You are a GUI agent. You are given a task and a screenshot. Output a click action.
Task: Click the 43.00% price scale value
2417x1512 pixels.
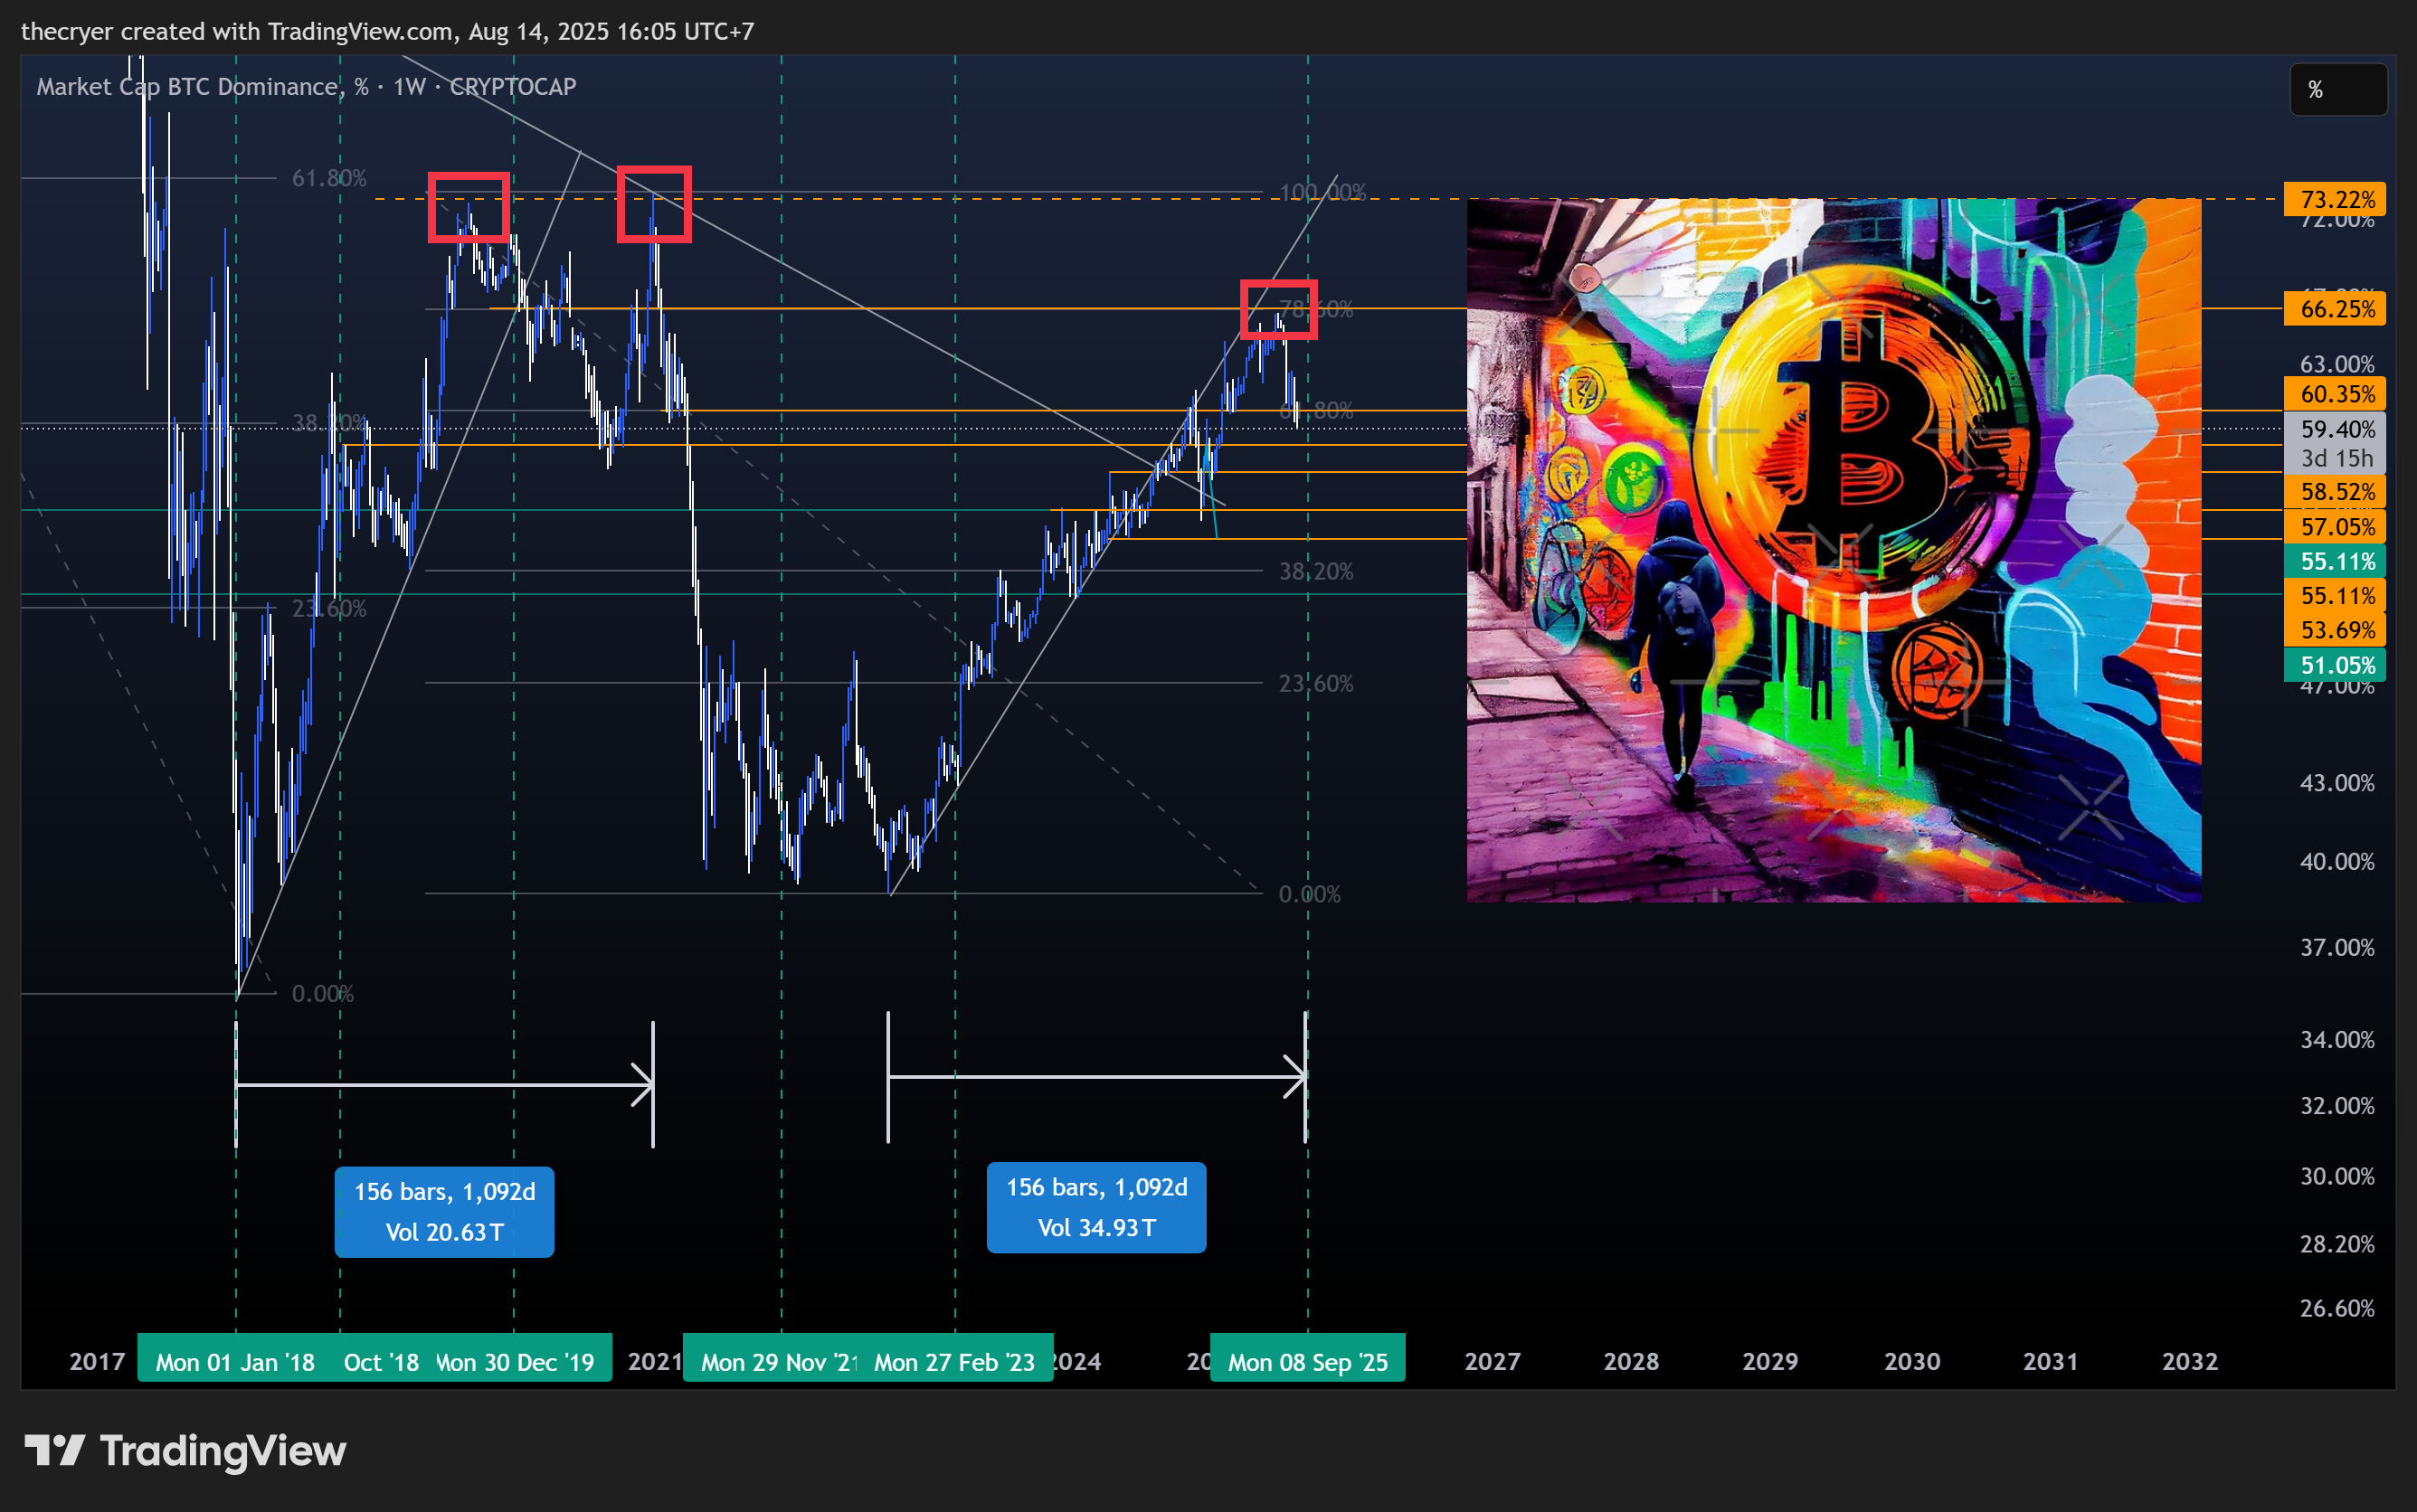[x=2337, y=783]
